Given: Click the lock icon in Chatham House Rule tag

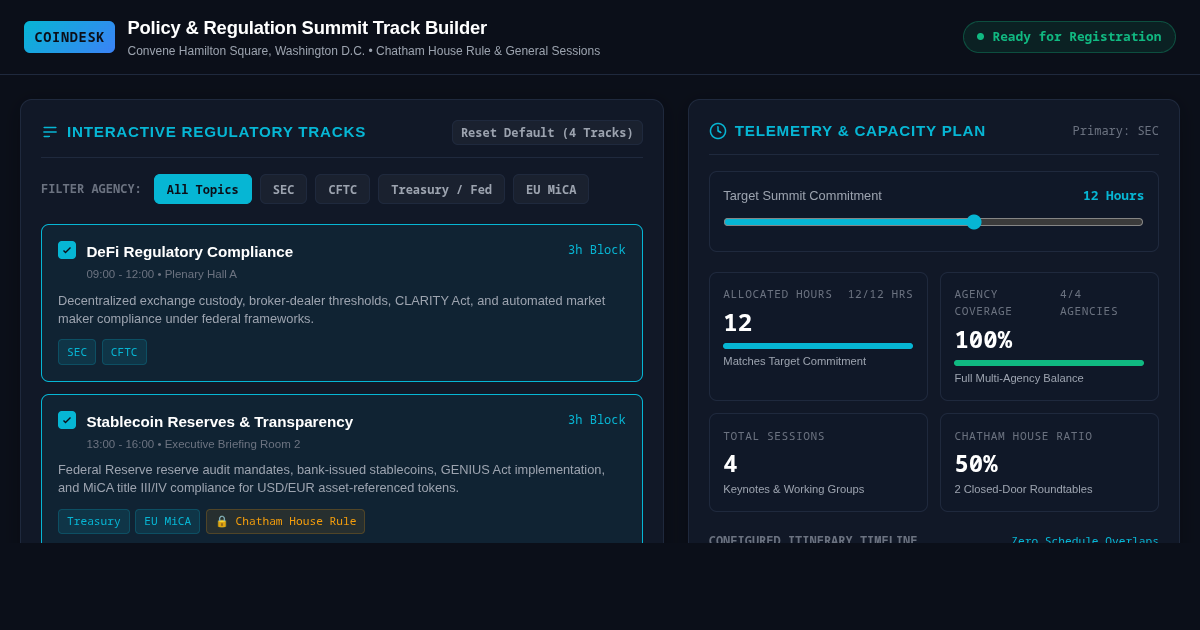Looking at the screenshot, I should [222, 522].
